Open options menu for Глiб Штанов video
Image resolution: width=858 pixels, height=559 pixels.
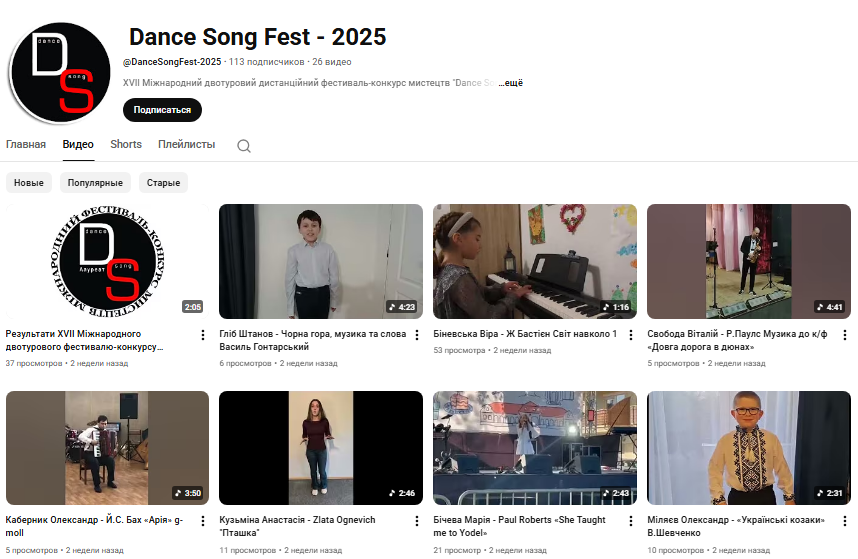click(416, 336)
